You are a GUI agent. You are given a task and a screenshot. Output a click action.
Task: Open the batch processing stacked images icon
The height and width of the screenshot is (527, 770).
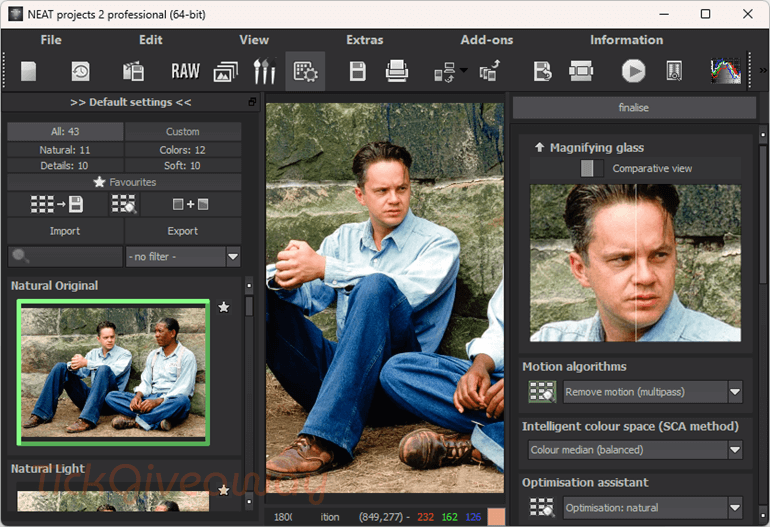click(225, 72)
